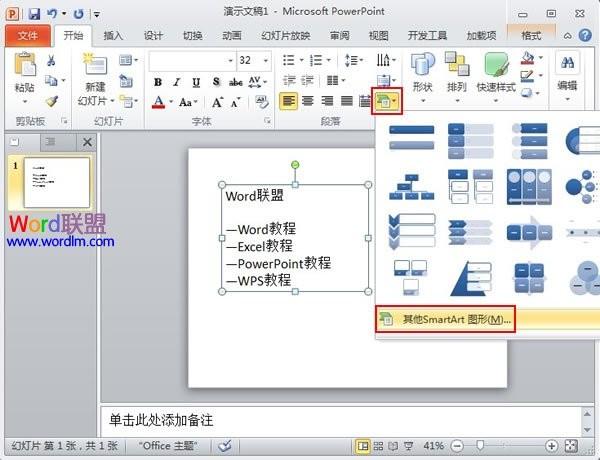Start Slide Show from status bar
Image resolution: width=600 pixels, height=460 pixels.
[x=408, y=446]
